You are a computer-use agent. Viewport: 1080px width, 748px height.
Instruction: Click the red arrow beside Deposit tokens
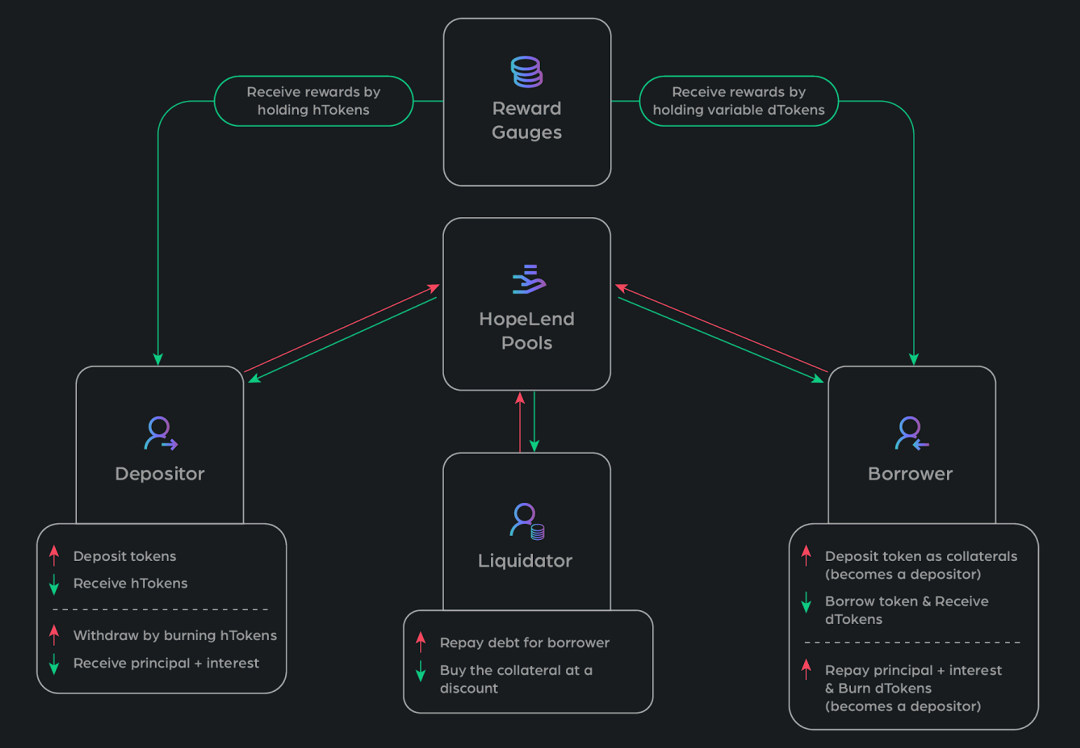point(54,555)
